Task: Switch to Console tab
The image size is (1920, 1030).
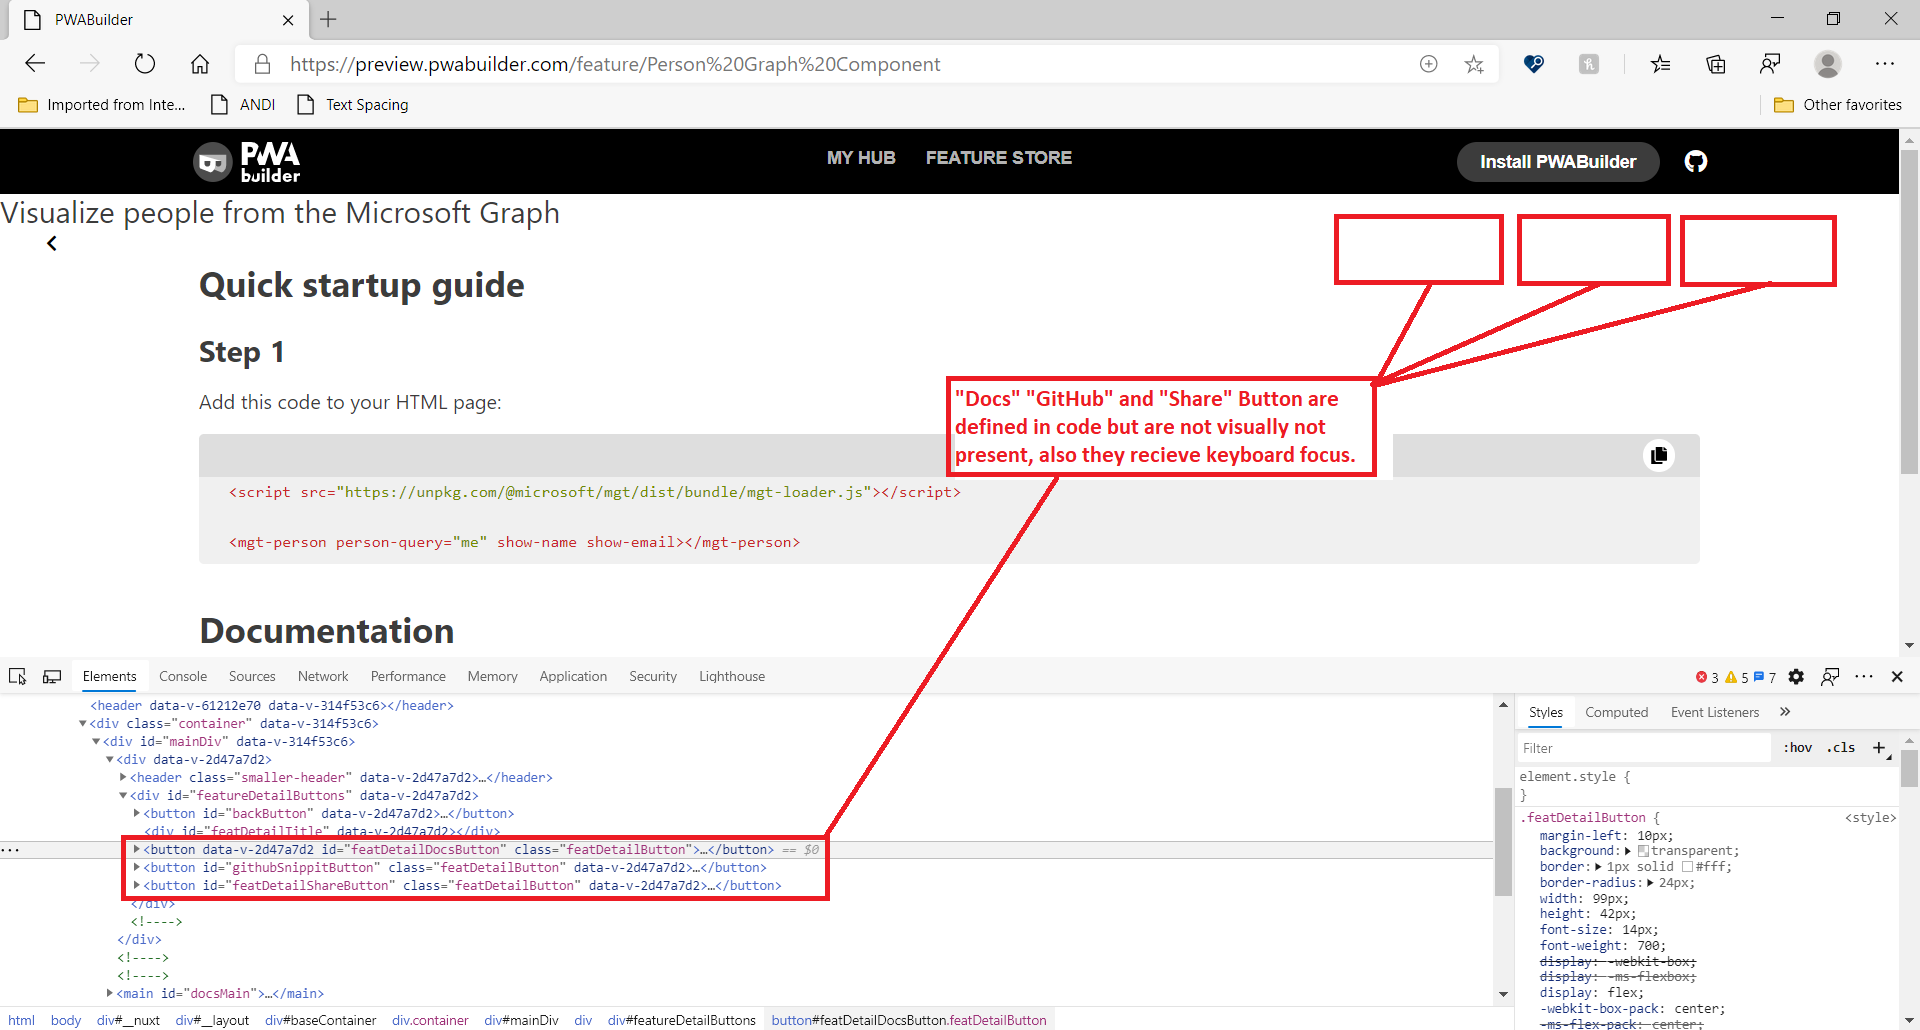Action: pyautogui.click(x=183, y=677)
